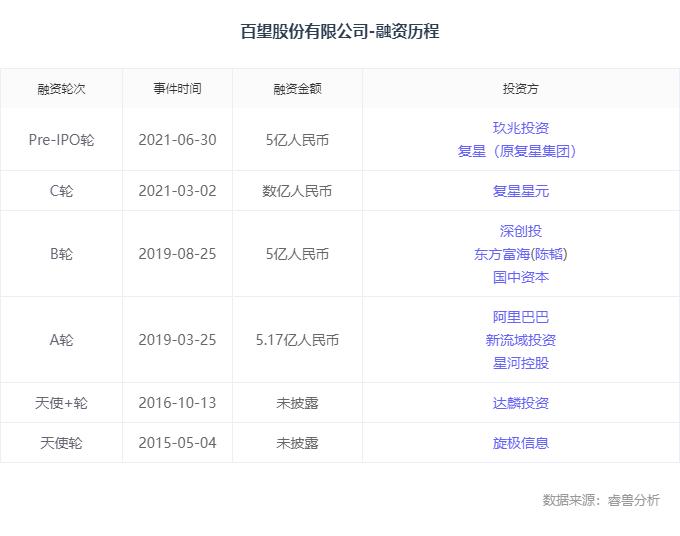Click the amount 数亿人民币
Screen dimensions: 680x536
298,191
